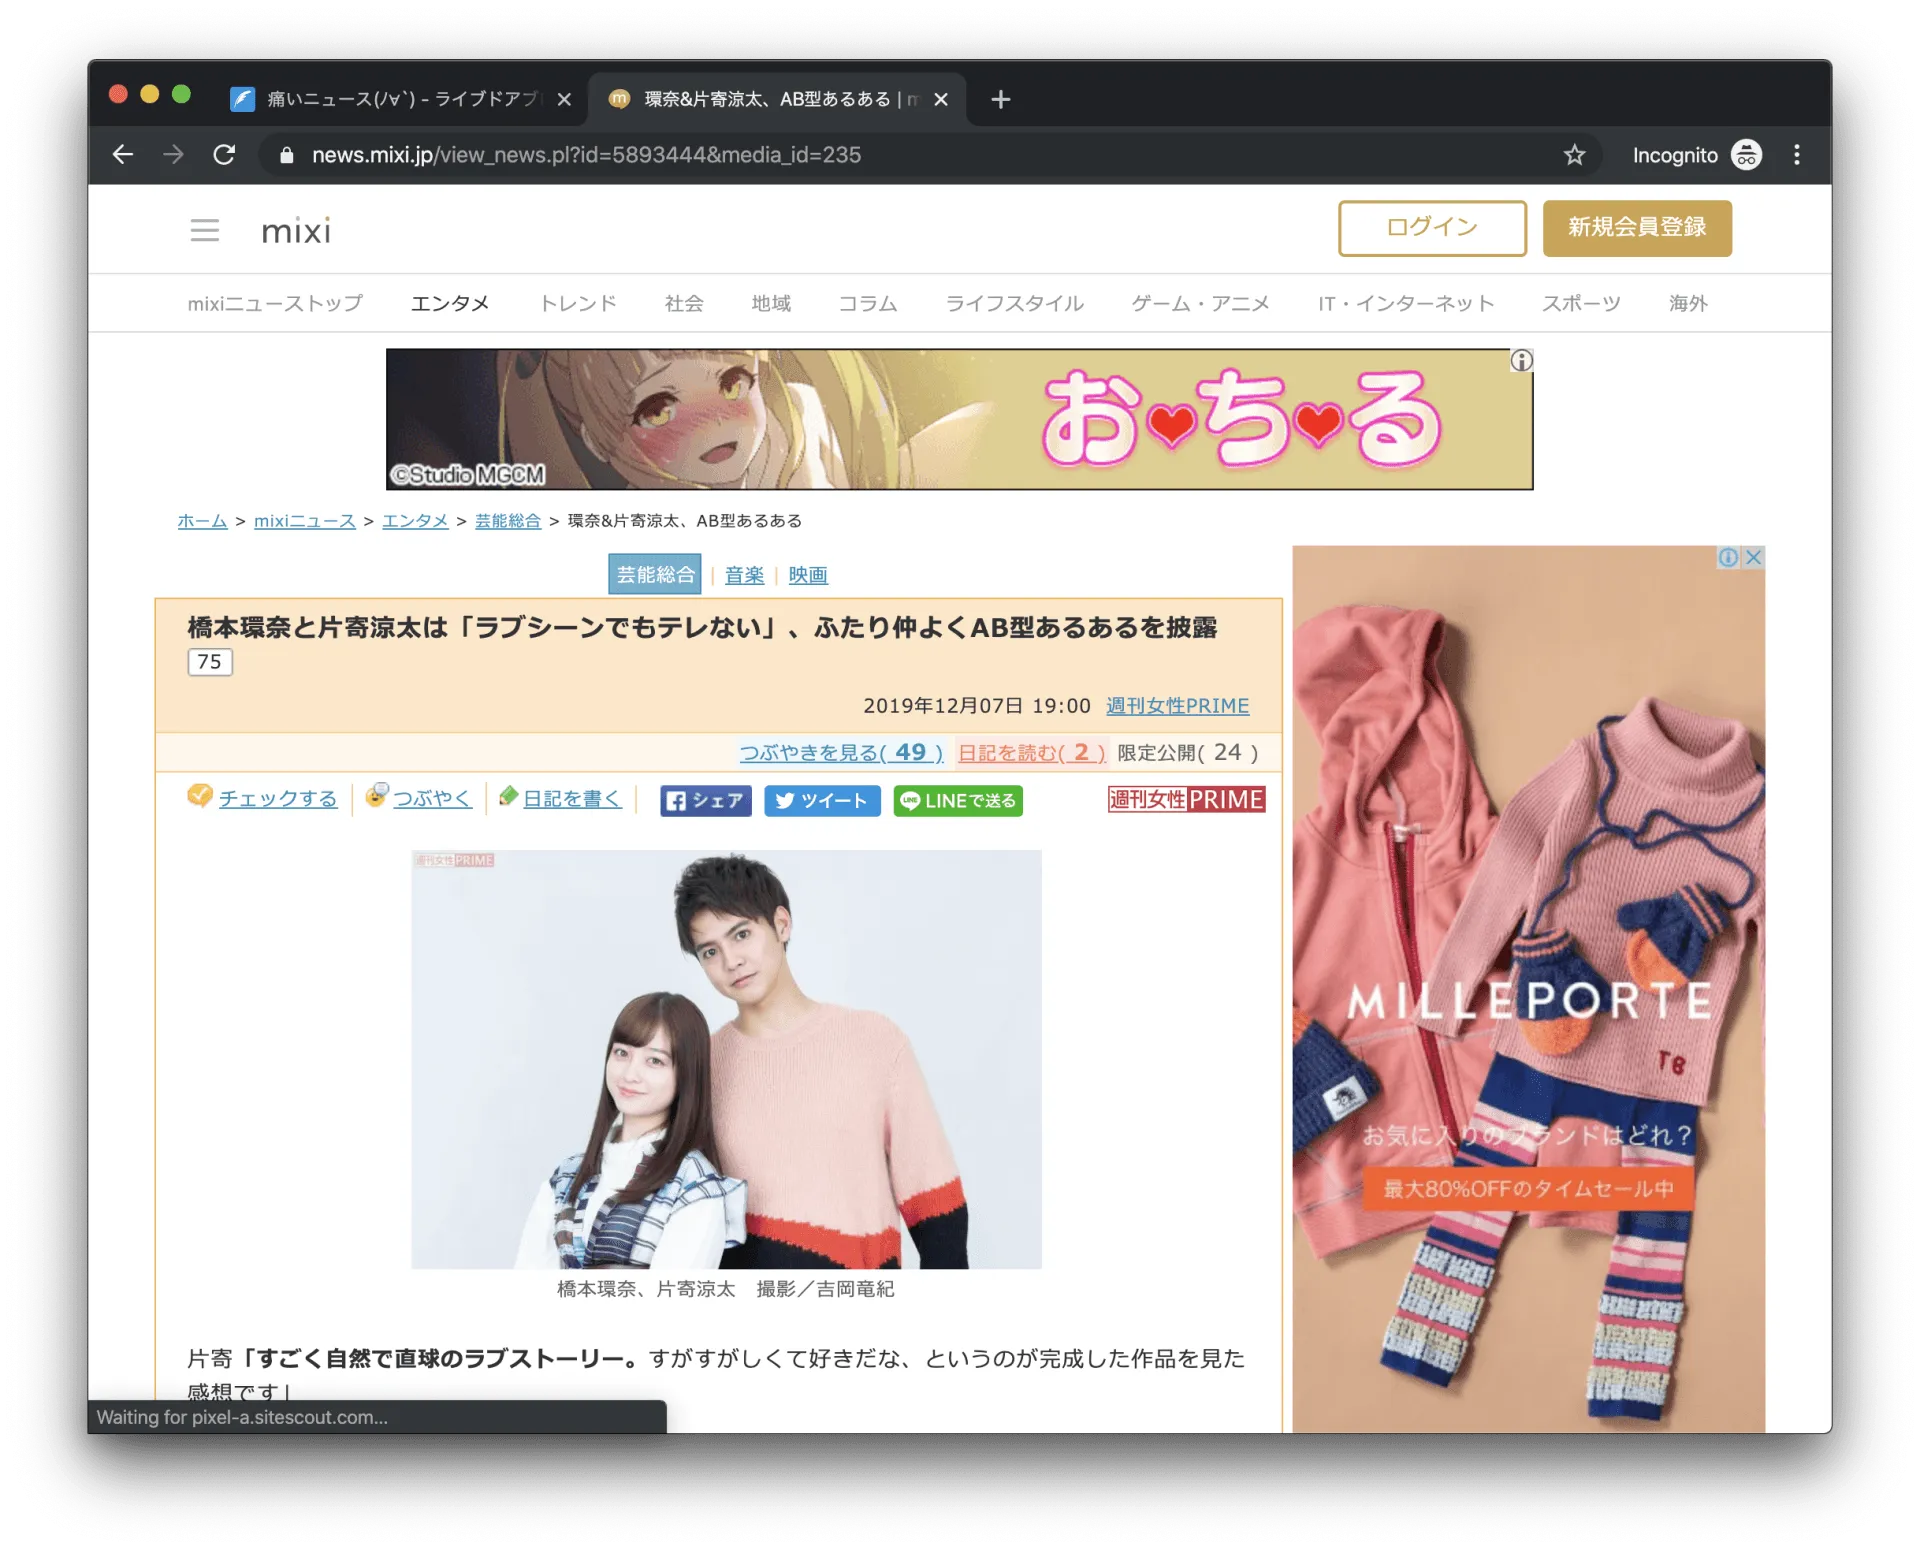
Task: Open banner ad info icon
Action: [1521, 361]
